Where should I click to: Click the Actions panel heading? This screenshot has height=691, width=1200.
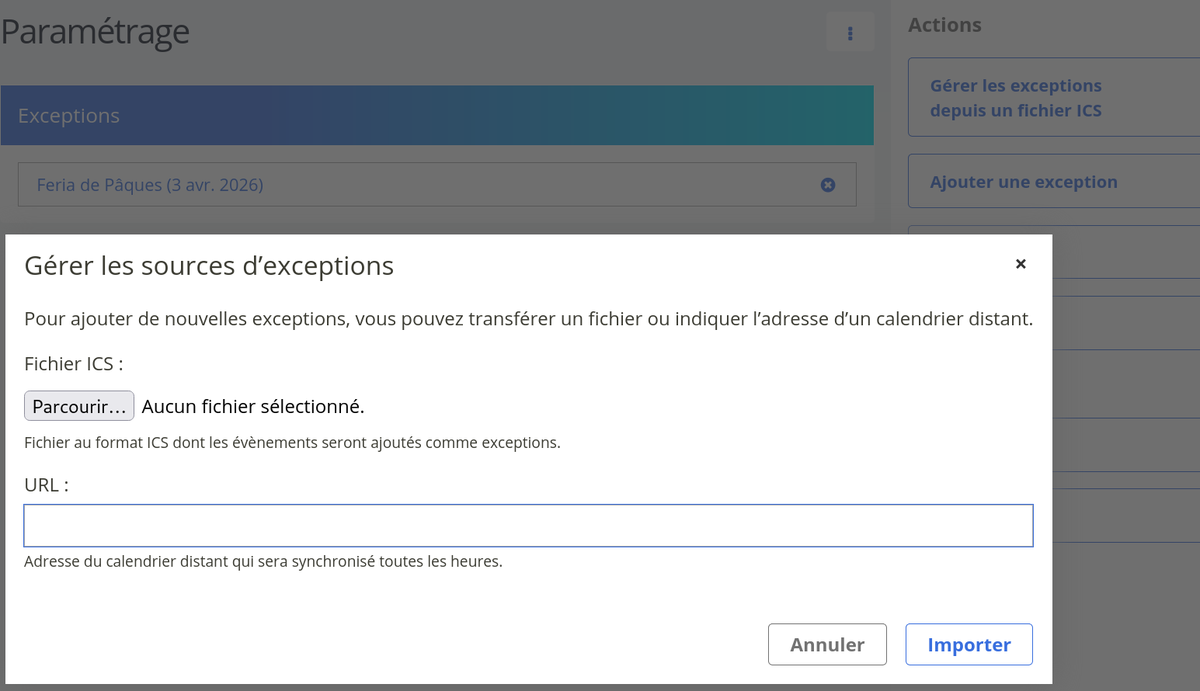(944, 25)
